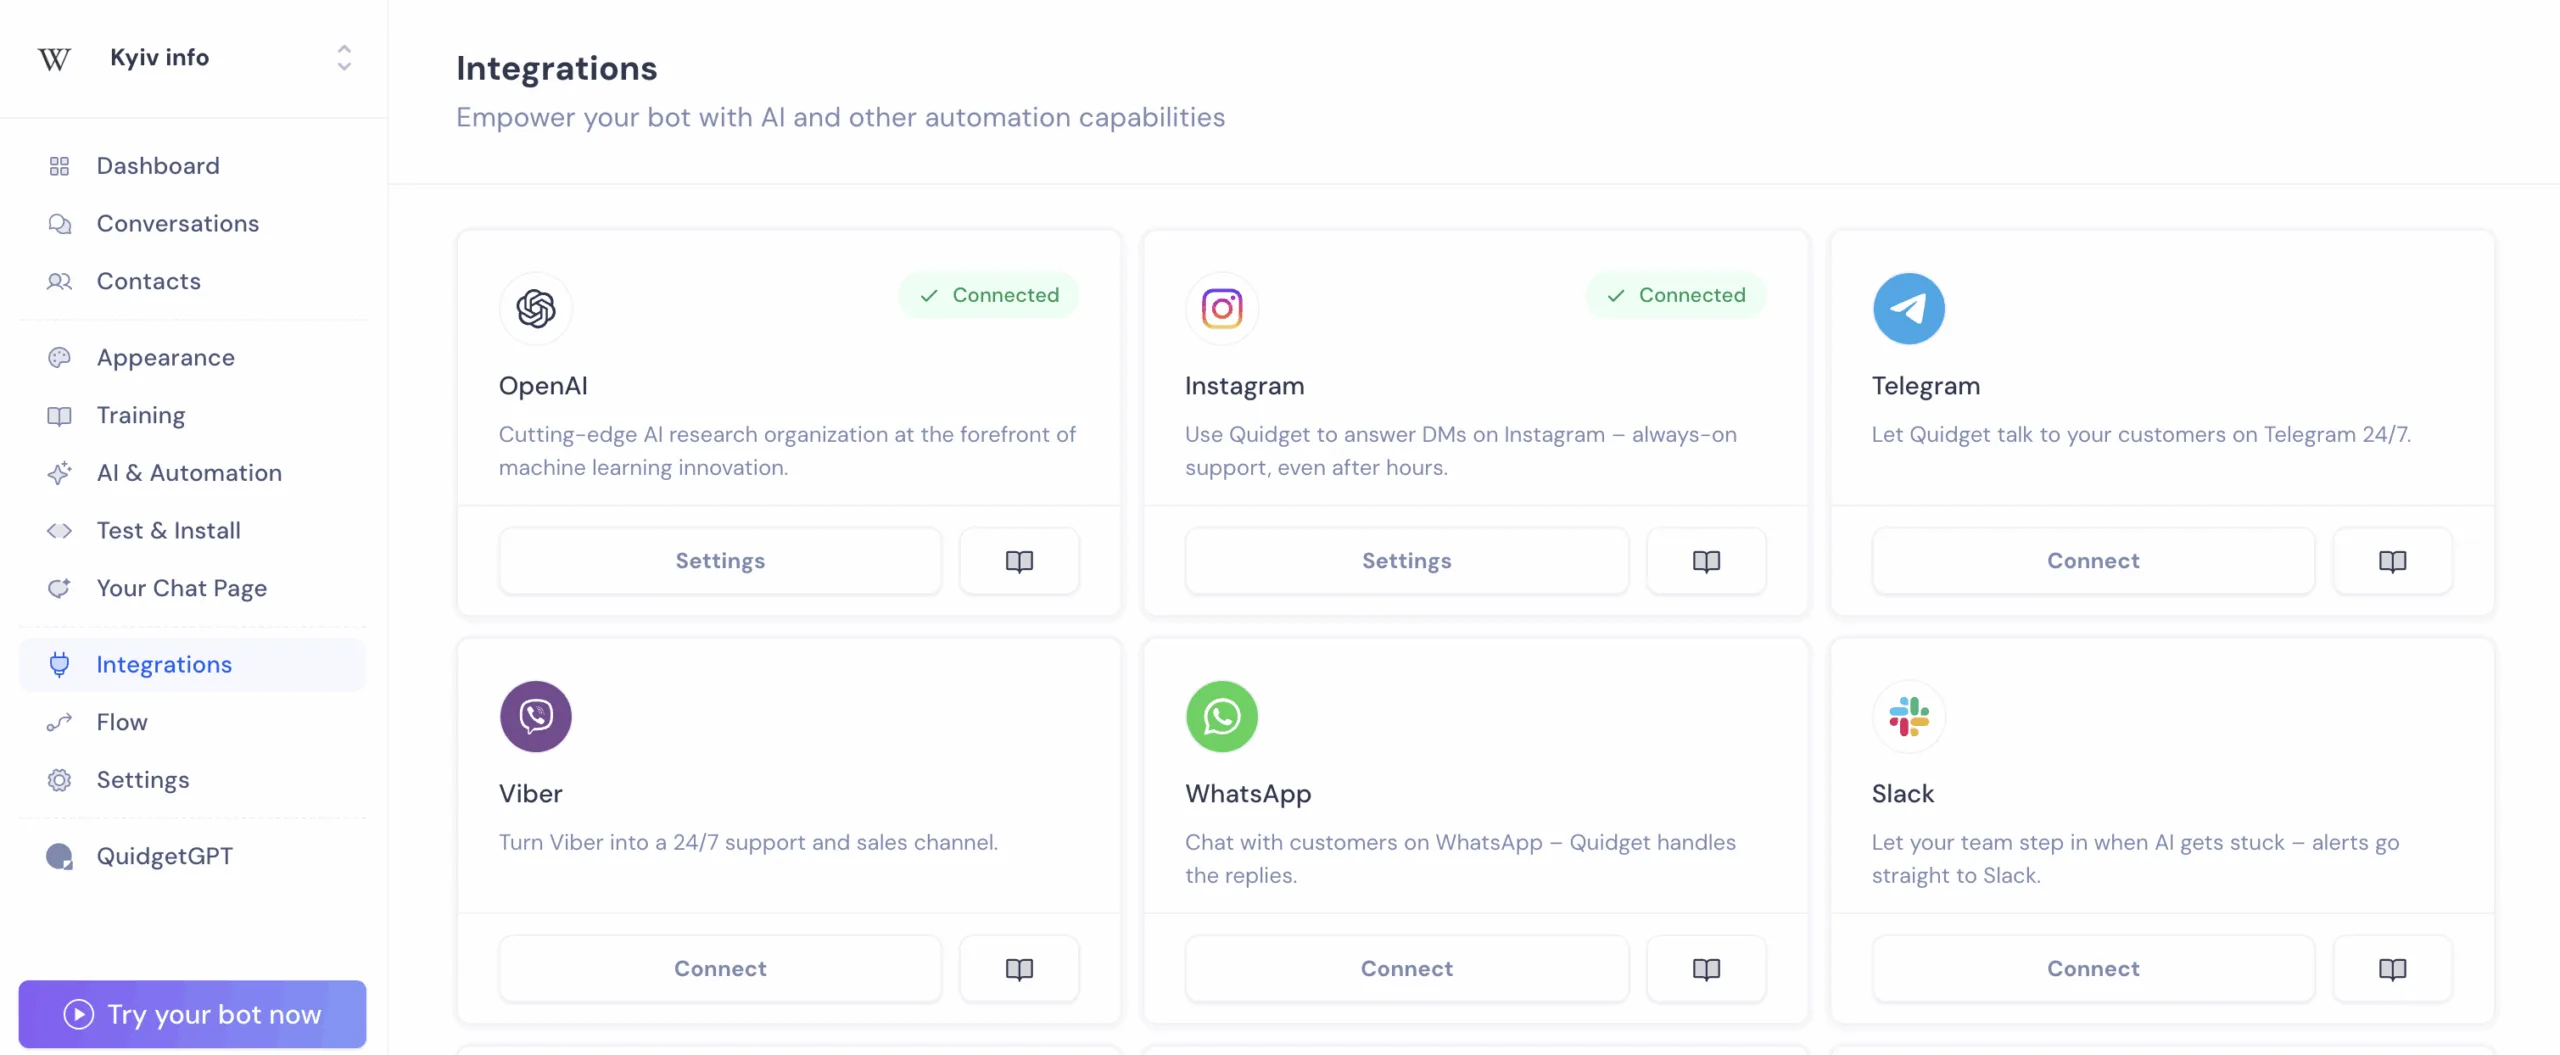Open Slack documentation book icon
Image resolution: width=2560 pixels, height=1055 pixels.
coord(2392,969)
